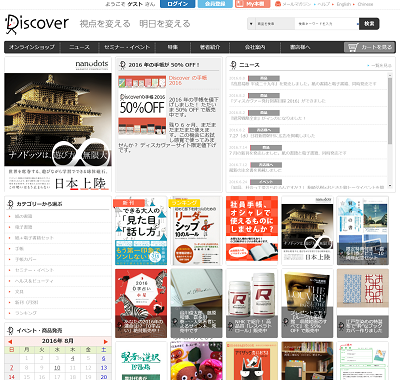Click the Discover logo in the header
The width and height of the screenshot is (400, 380).
pyautogui.click(x=37, y=24)
